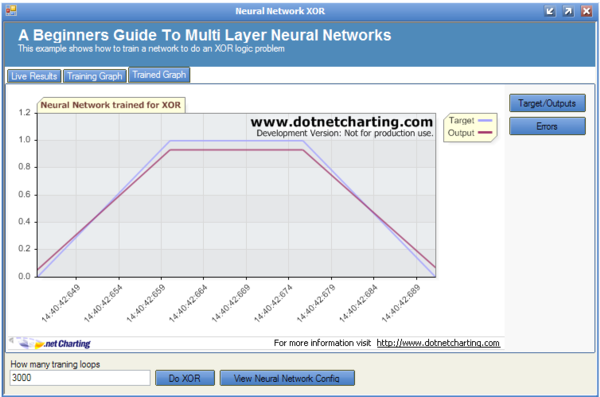Click the application icon in the title bar
Viewport: 600px width, 397px height.
tap(11, 10)
